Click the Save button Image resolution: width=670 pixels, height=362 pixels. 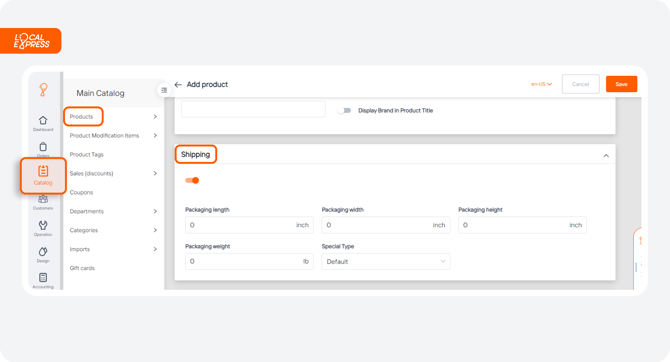coord(621,84)
